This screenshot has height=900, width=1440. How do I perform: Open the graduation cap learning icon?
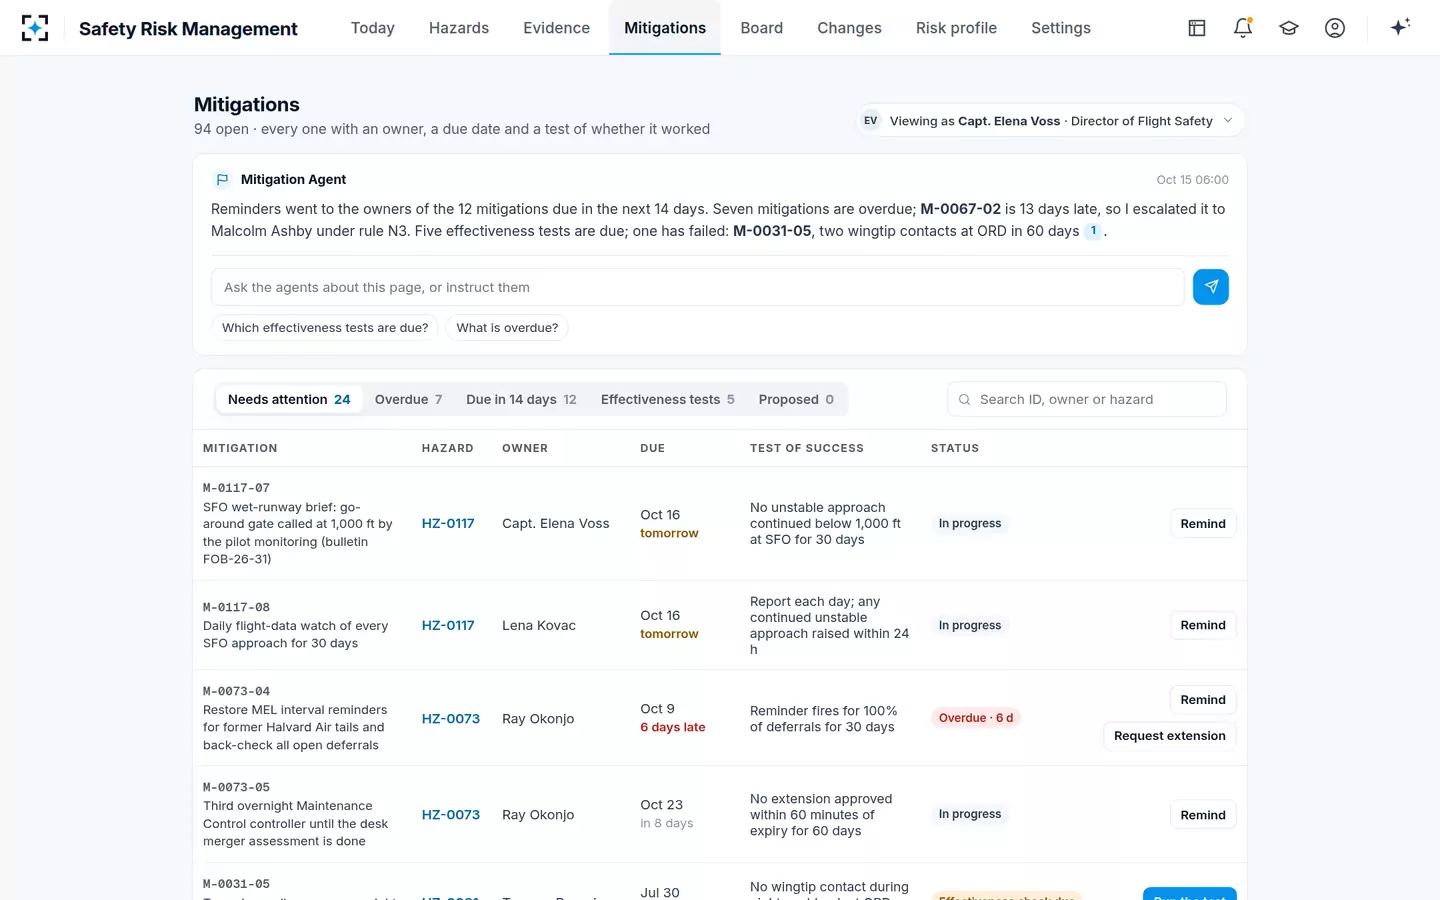(x=1289, y=28)
